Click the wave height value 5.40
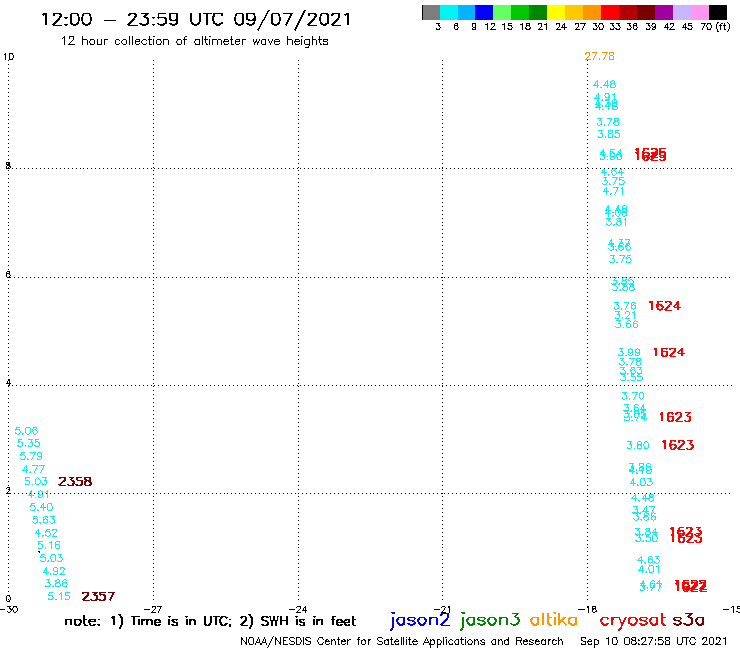This screenshot has width=740, height=650. coord(41,507)
